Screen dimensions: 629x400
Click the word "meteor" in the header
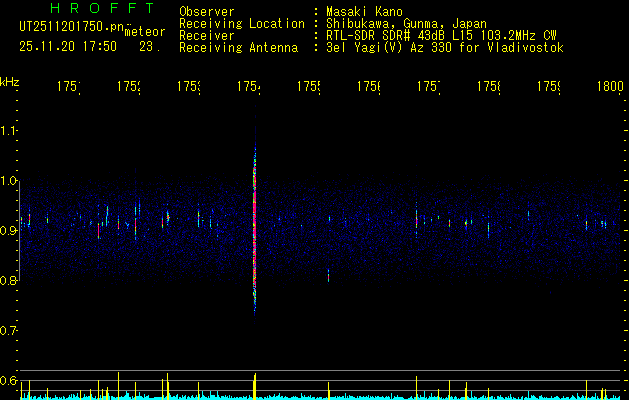(x=145, y=32)
